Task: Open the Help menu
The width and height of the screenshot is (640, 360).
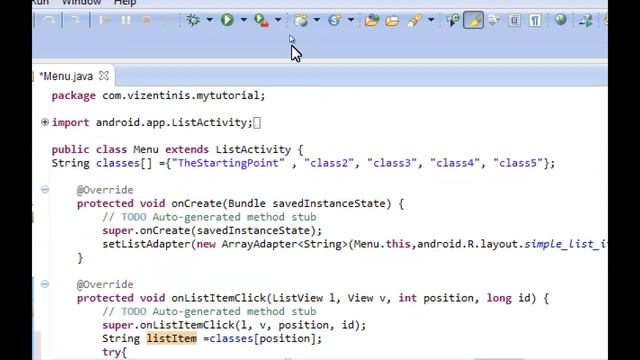Action: (125, 2)
